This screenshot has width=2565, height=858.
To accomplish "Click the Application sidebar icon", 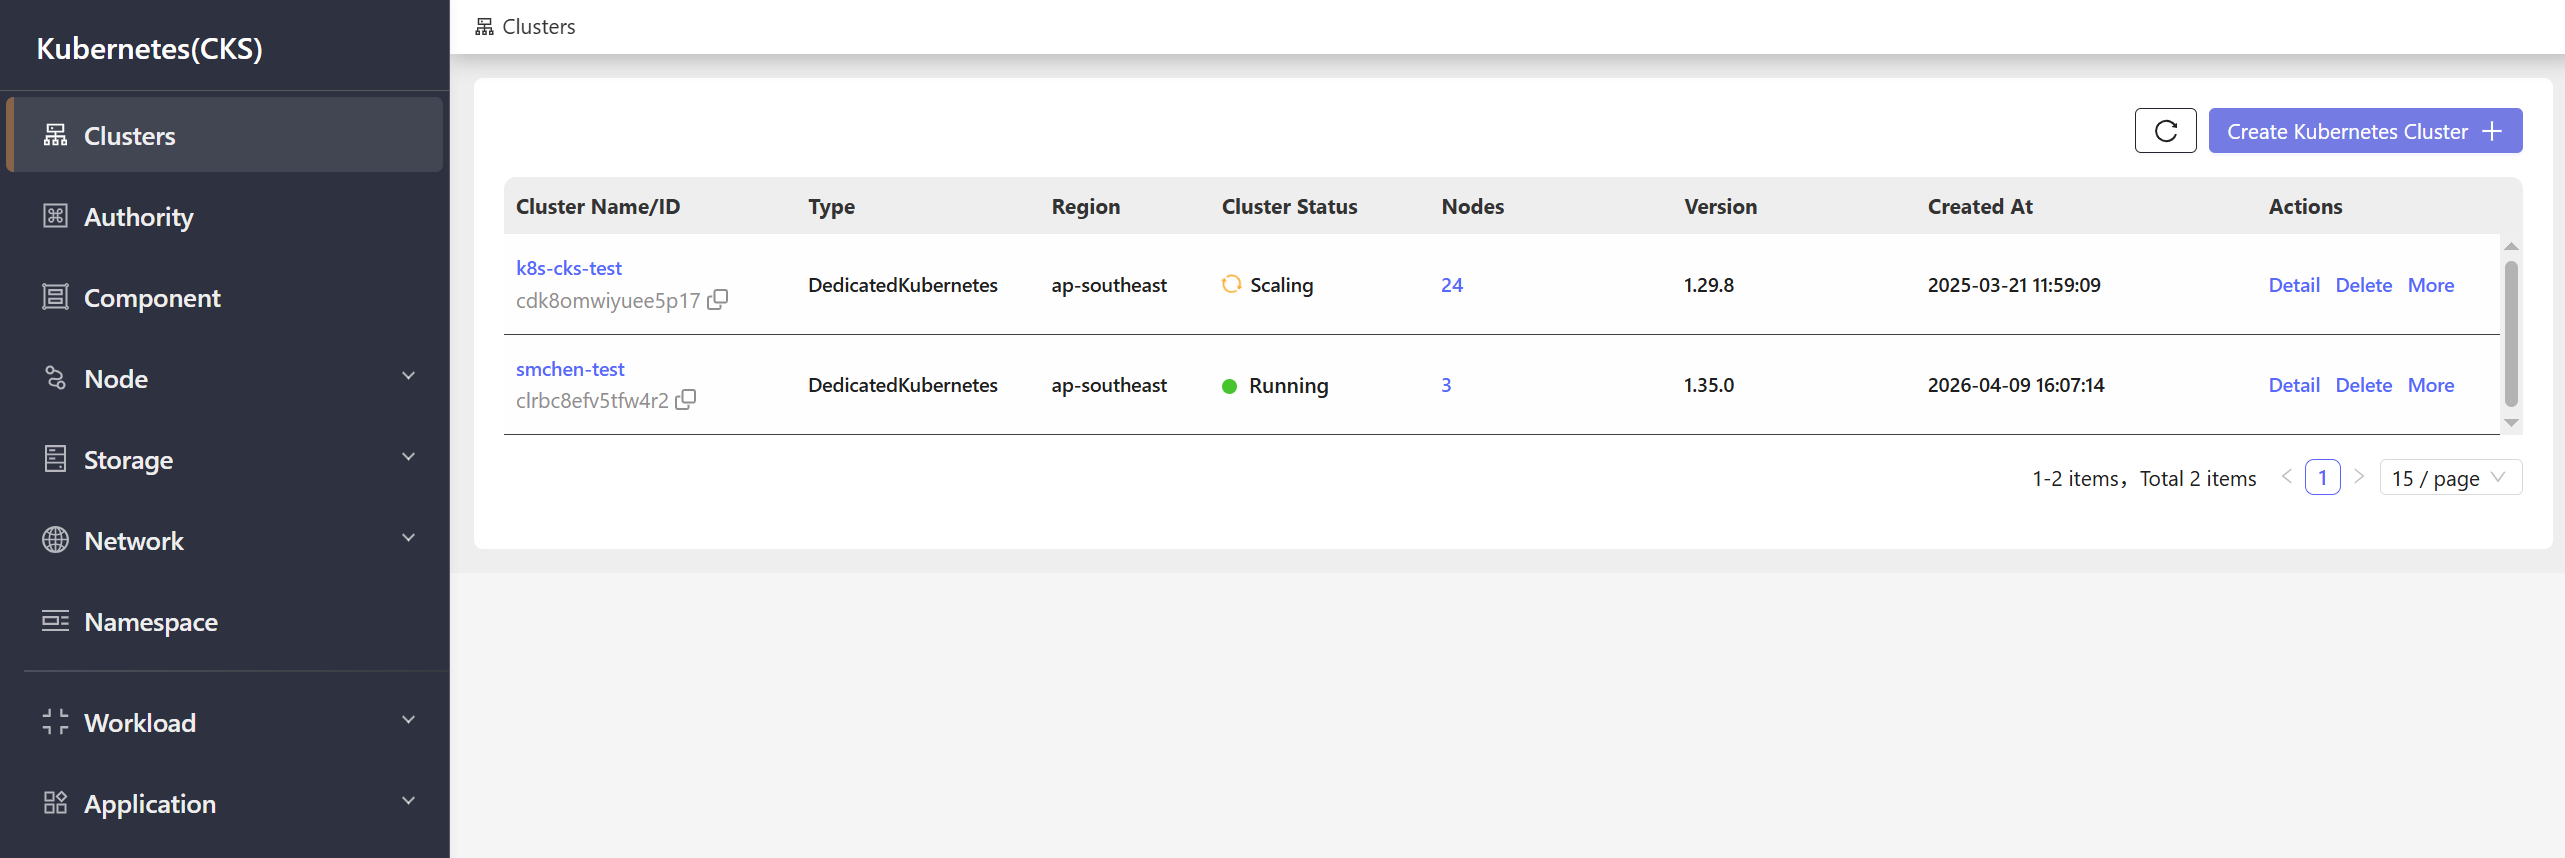I will point(55,803).
